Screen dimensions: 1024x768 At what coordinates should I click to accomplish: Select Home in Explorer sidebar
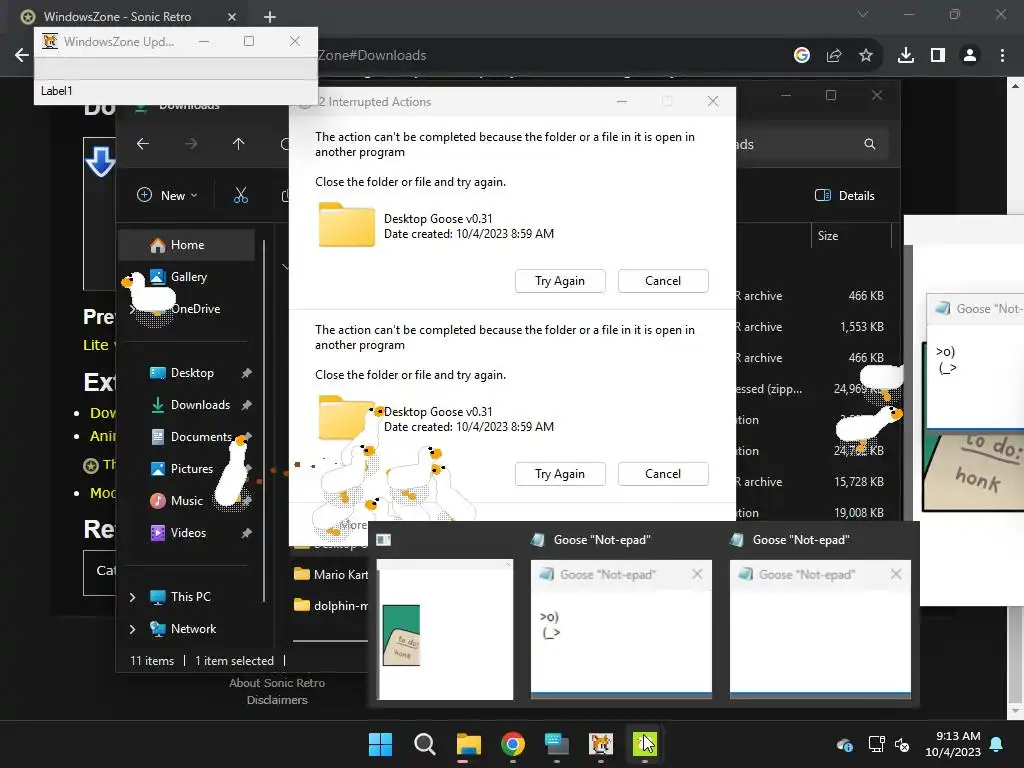click(x=187, y=245)
